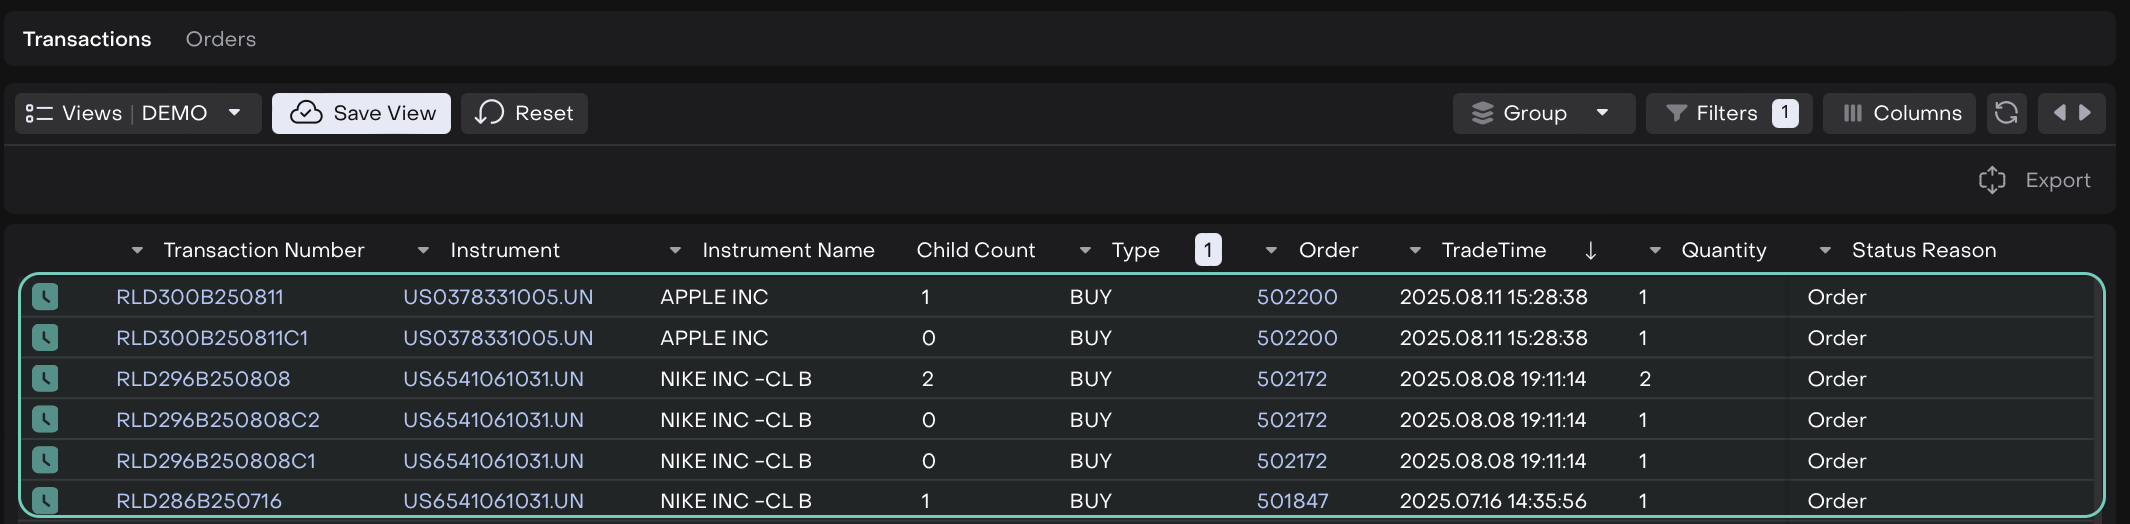Click the Type column filter badge
This screenshot has height=524, width=2130.
(x=1207, y=250)
